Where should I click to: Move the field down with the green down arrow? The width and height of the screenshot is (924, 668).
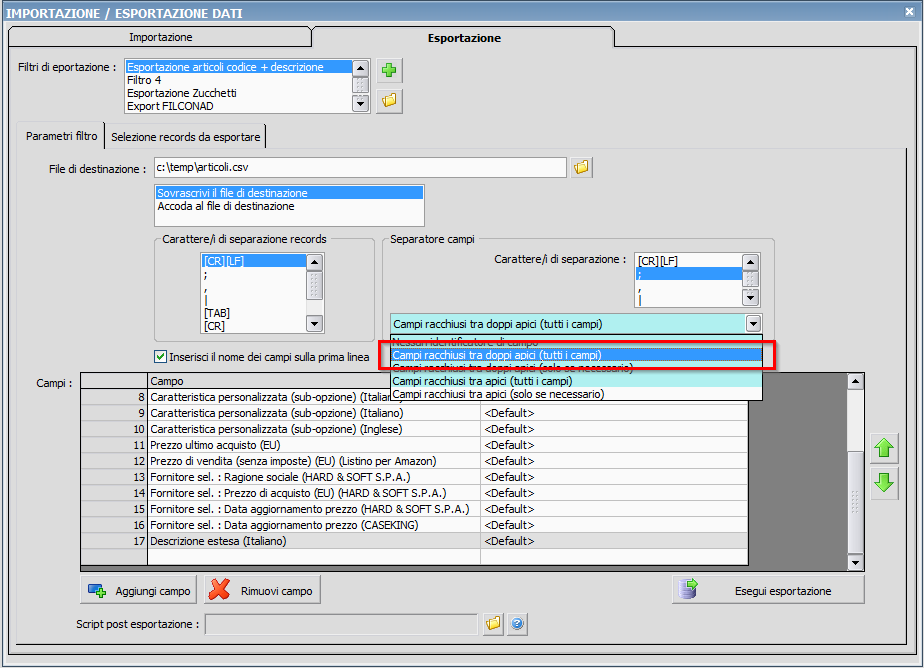point(884,483)
